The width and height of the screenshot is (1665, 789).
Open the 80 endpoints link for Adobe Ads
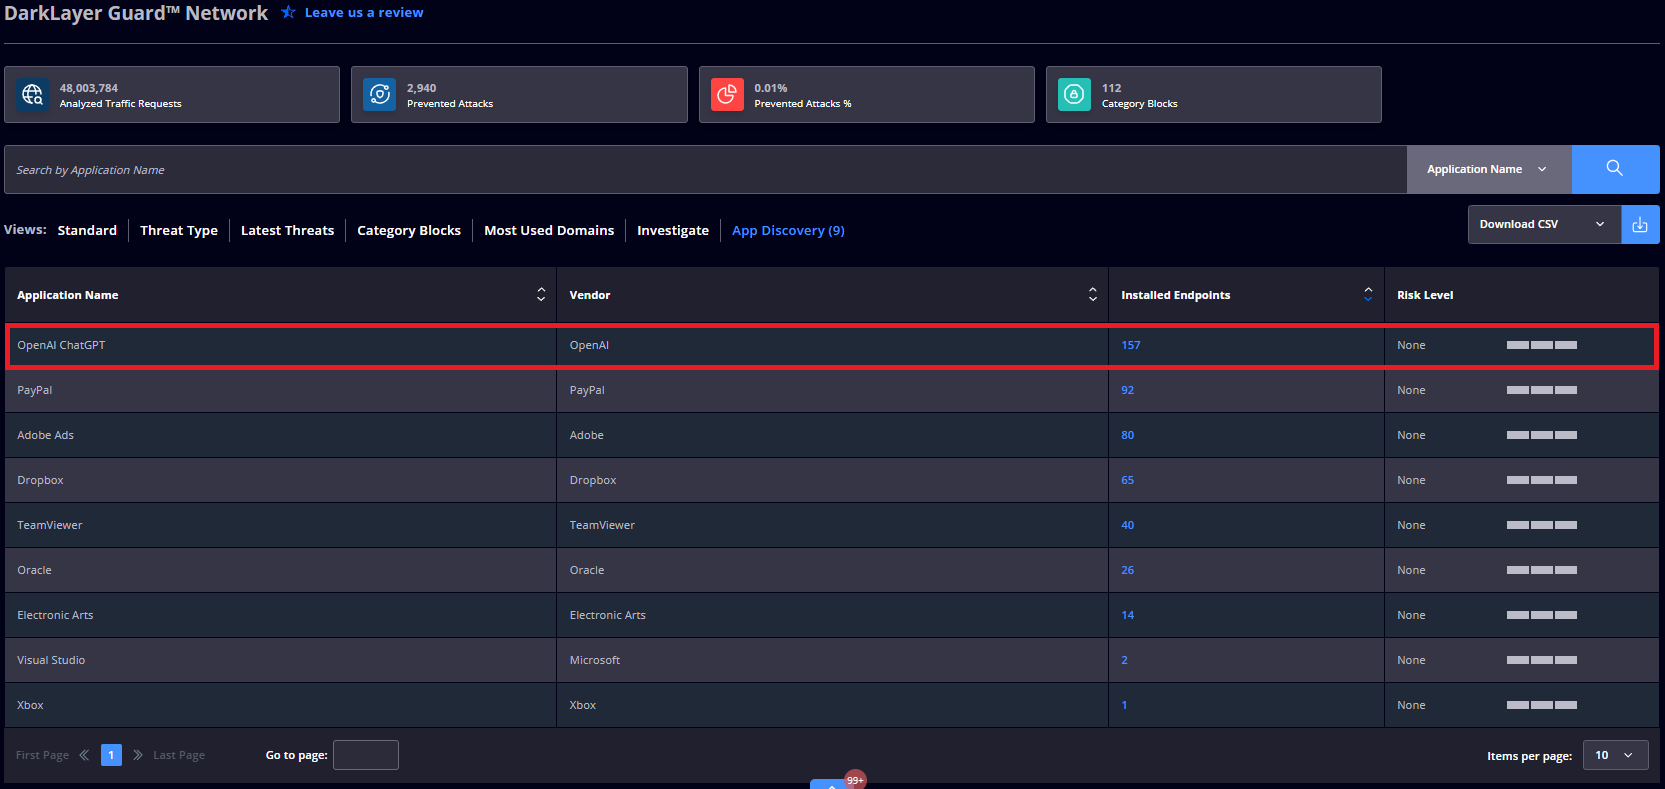1128,435
